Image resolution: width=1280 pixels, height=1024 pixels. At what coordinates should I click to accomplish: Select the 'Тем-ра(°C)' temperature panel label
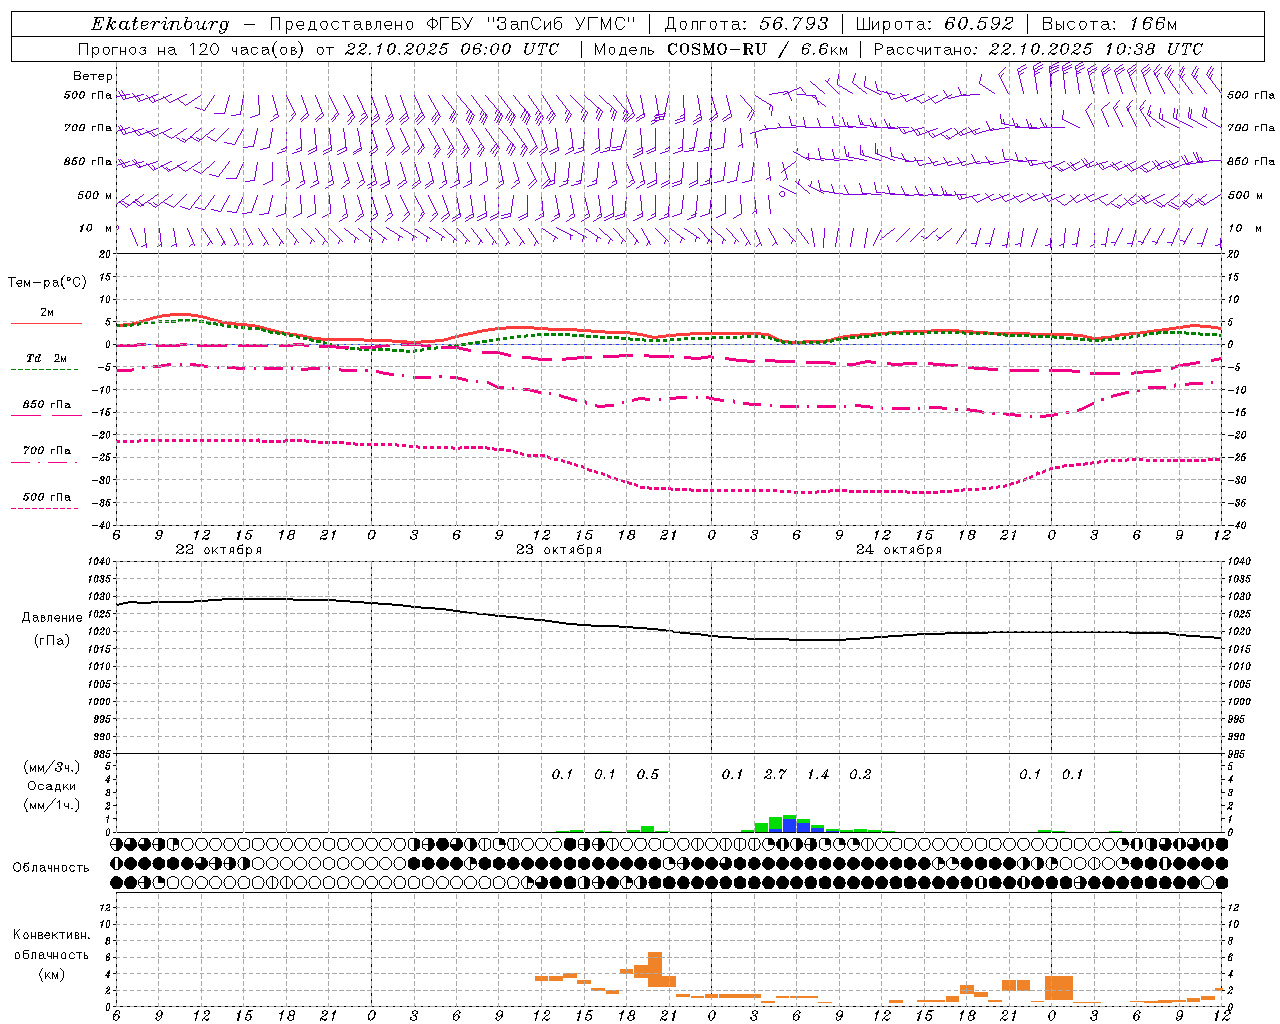(x=47, y=283)
